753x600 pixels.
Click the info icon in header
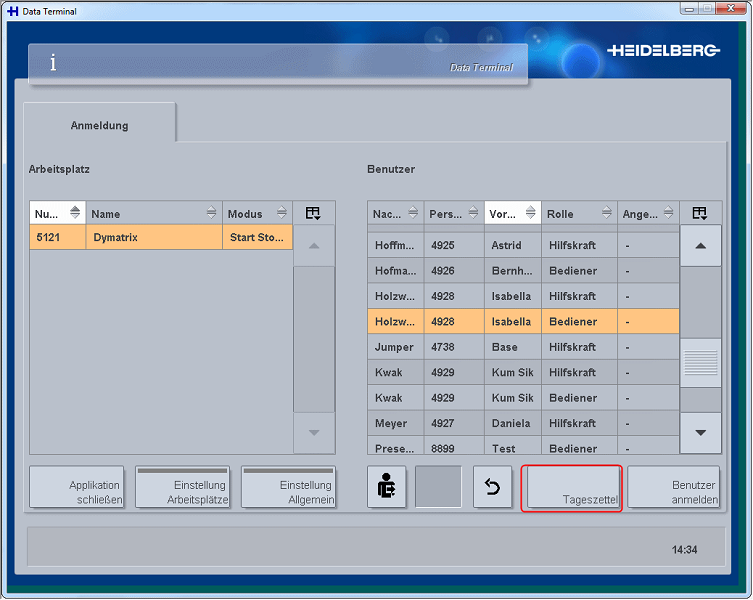[53, 63]
